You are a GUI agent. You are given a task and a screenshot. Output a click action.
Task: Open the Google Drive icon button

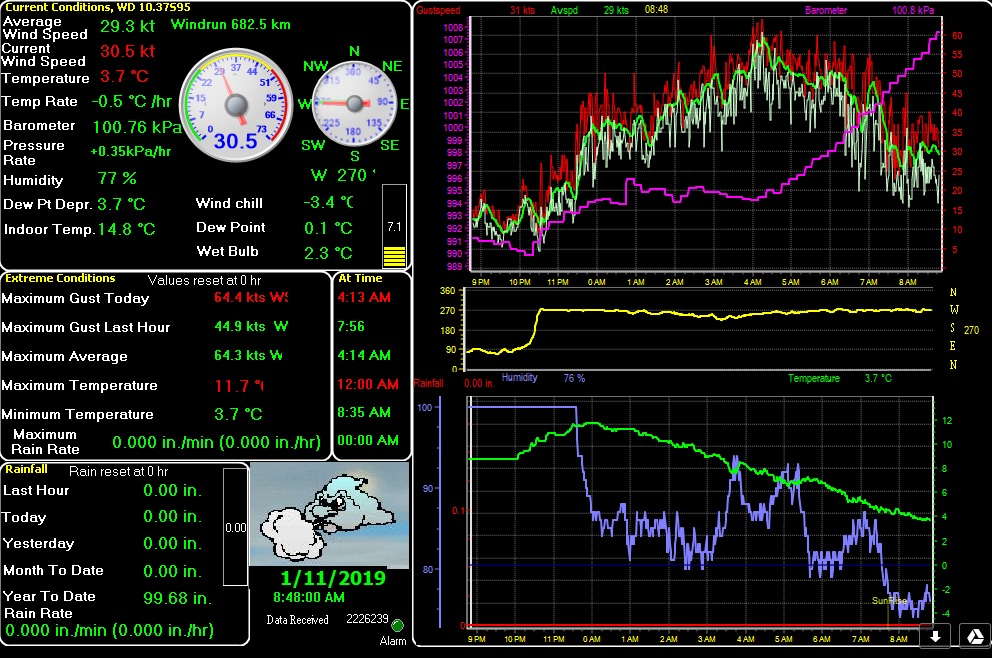(x=975, y=636)
